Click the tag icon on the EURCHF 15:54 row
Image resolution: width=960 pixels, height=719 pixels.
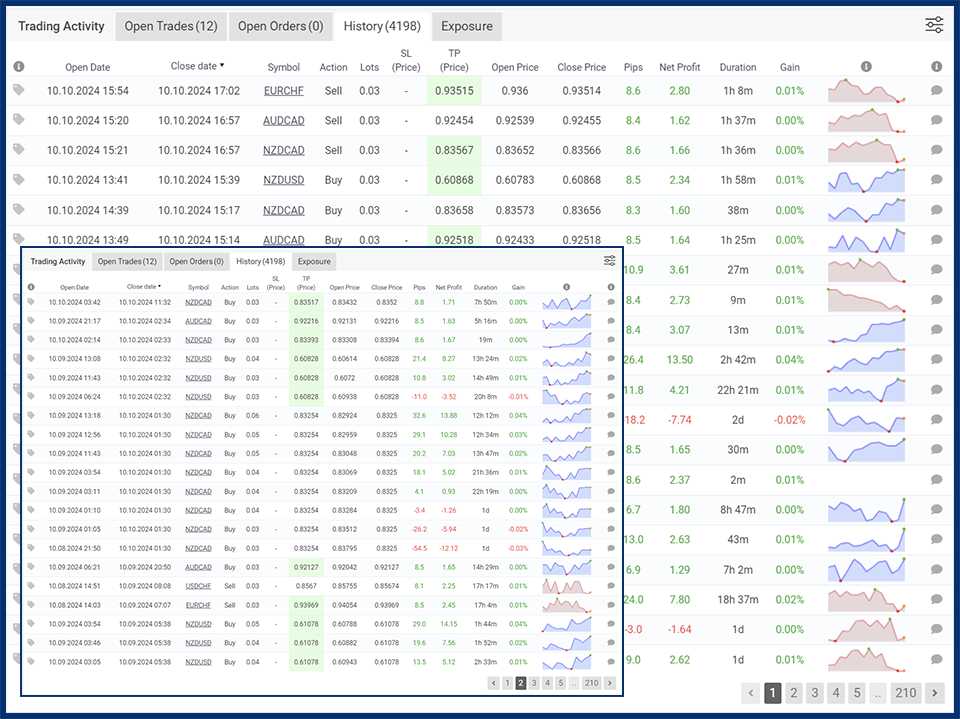click(19, 90)
